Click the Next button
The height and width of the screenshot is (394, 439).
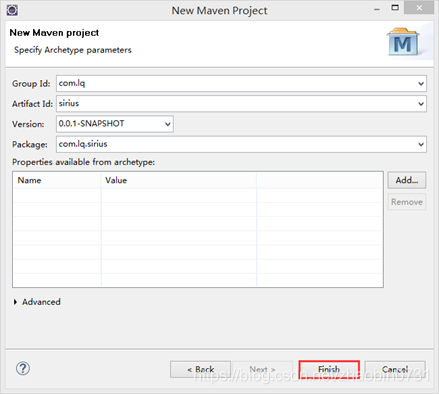click(262, 369)
